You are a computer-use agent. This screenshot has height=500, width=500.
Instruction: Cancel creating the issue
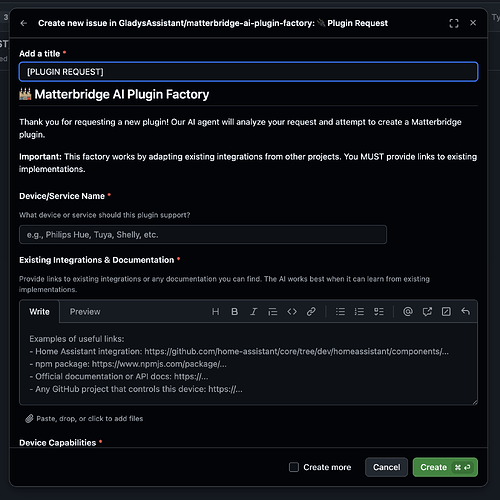386,467
